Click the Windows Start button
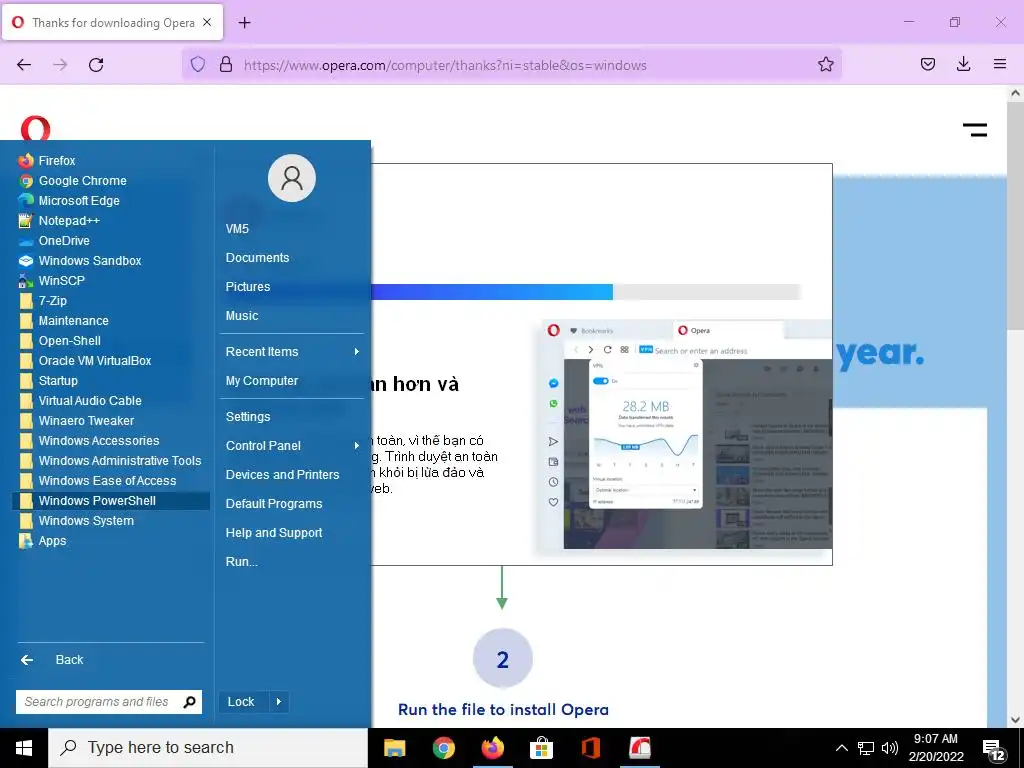 24,748
